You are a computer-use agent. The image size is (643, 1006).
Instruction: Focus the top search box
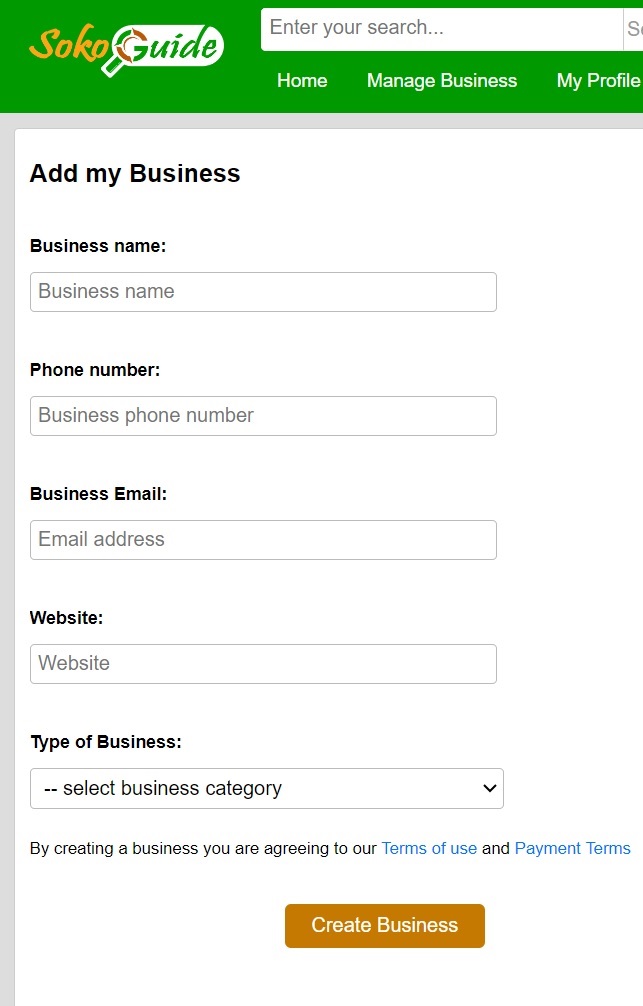(x=442, y=29)
